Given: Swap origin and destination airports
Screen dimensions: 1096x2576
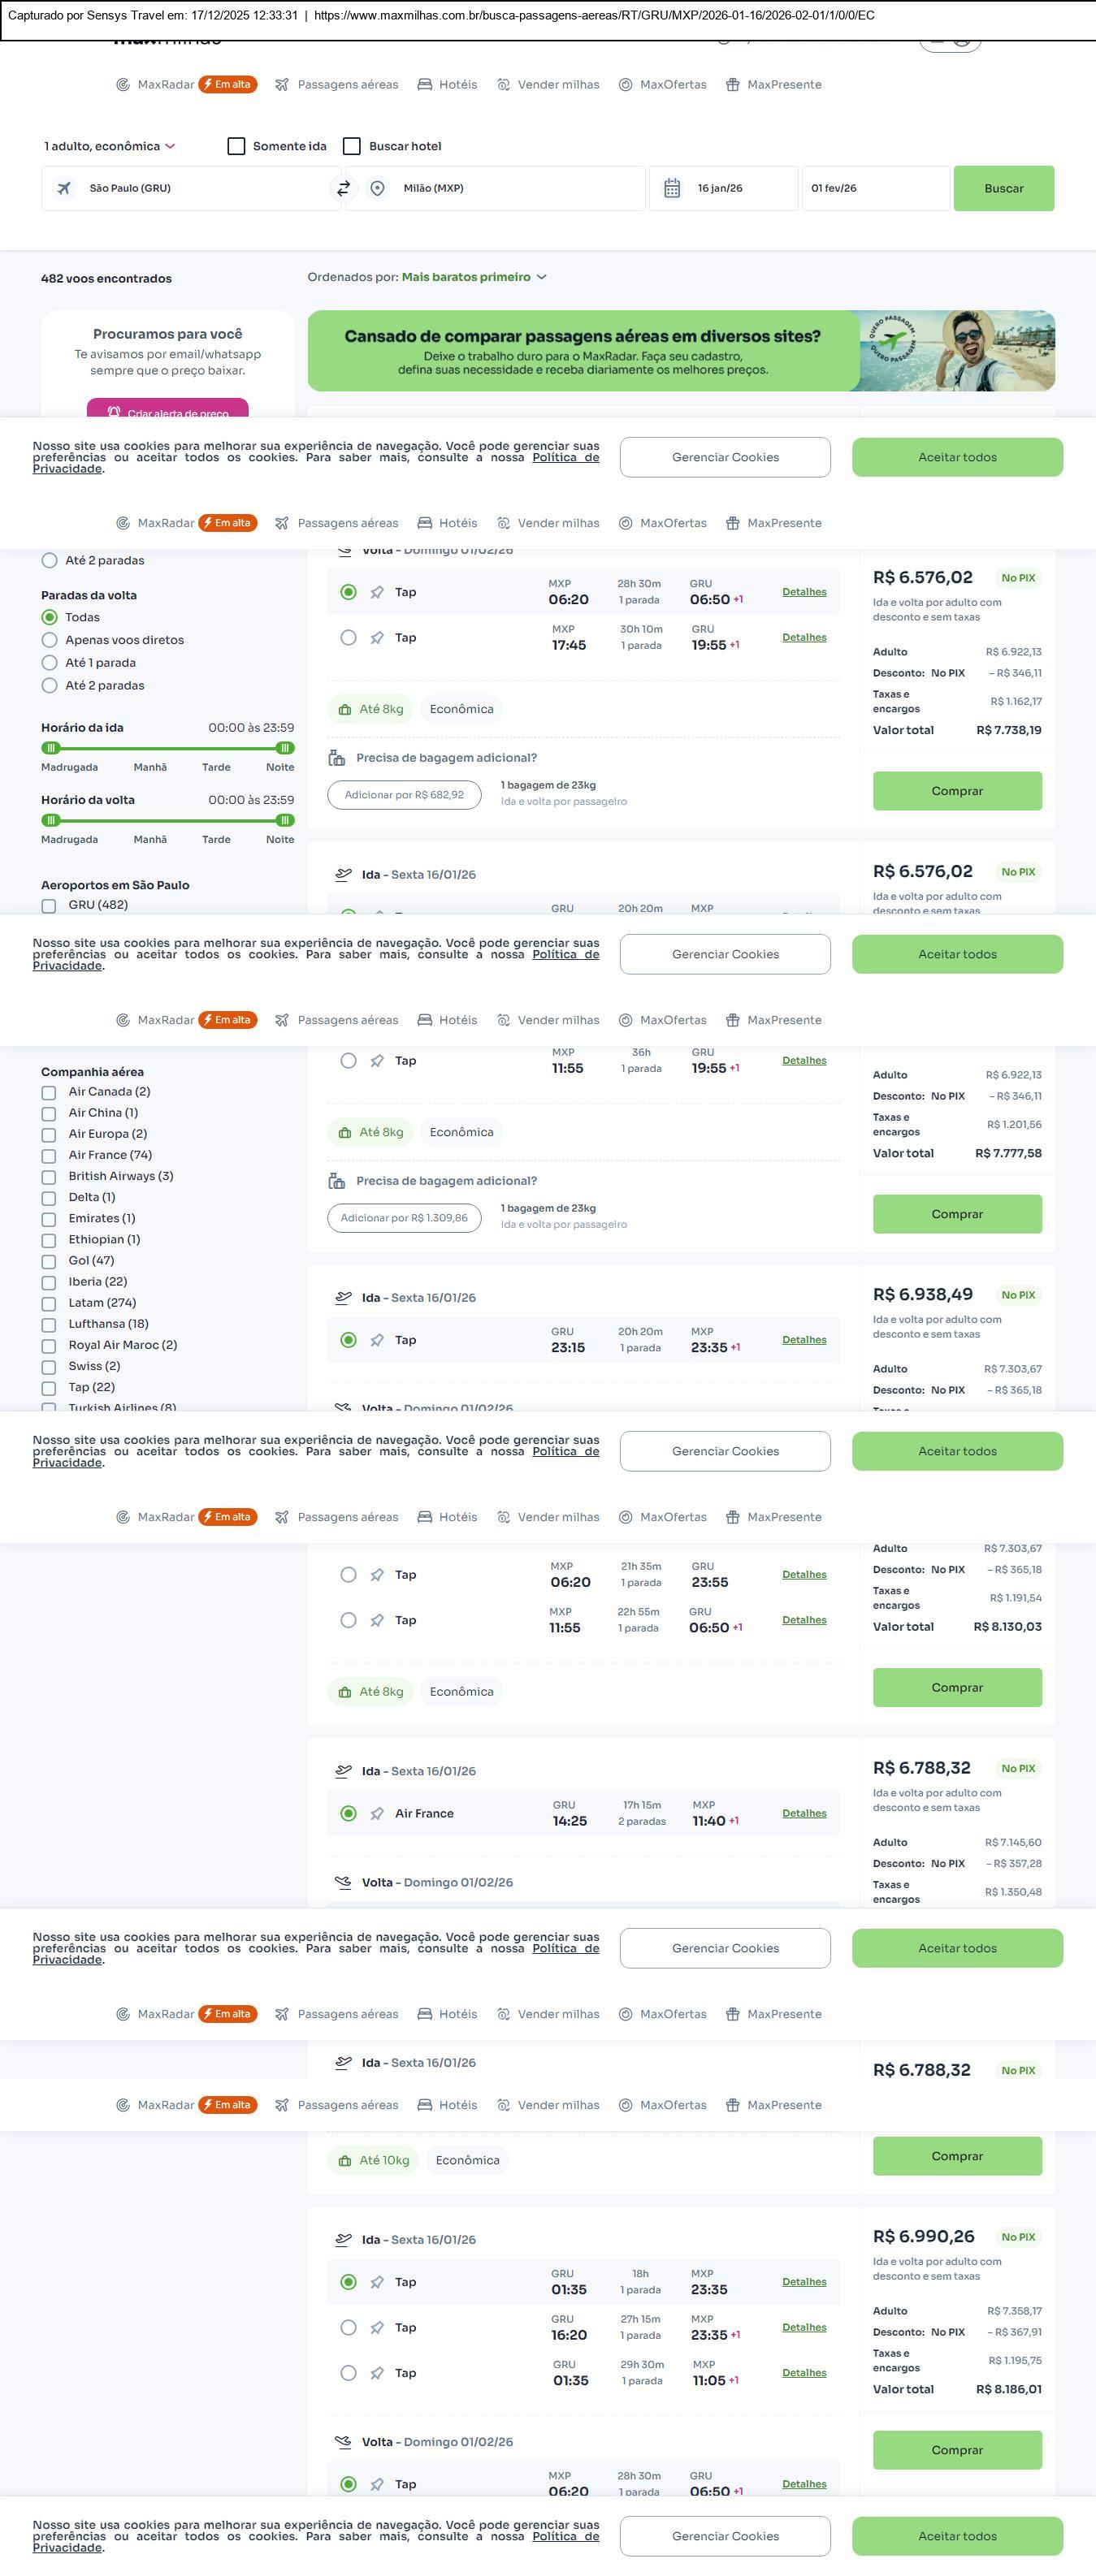Looking at the screenshot, I should click(343, 188).
